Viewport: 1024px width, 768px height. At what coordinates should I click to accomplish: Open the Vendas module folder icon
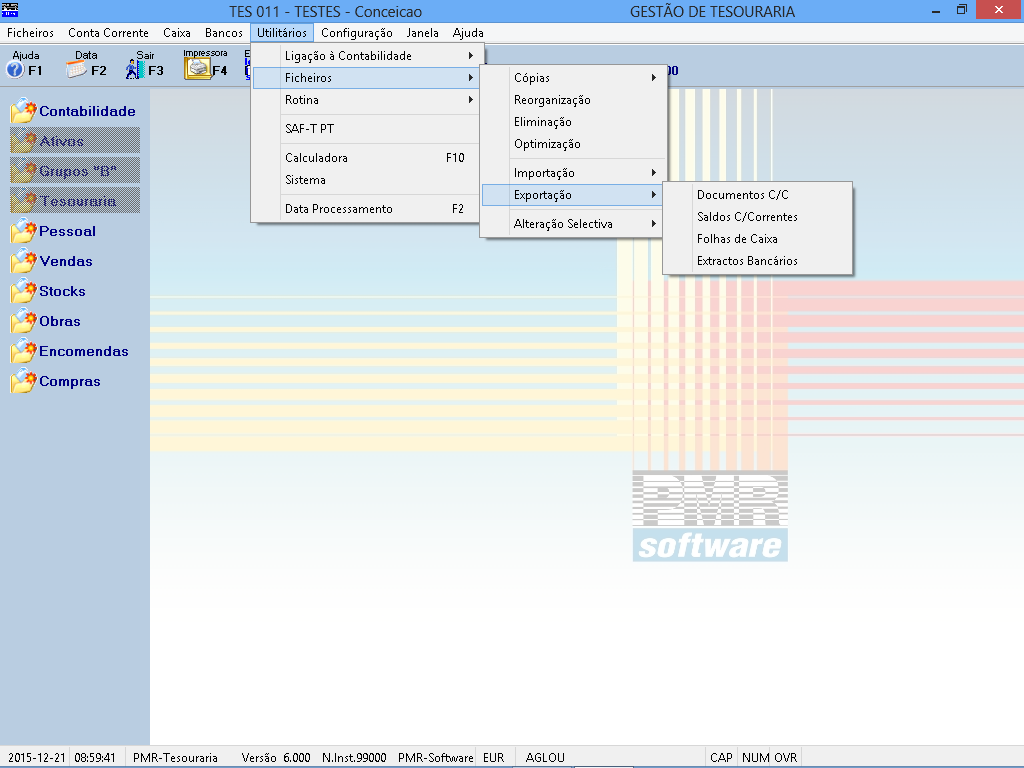24,261
